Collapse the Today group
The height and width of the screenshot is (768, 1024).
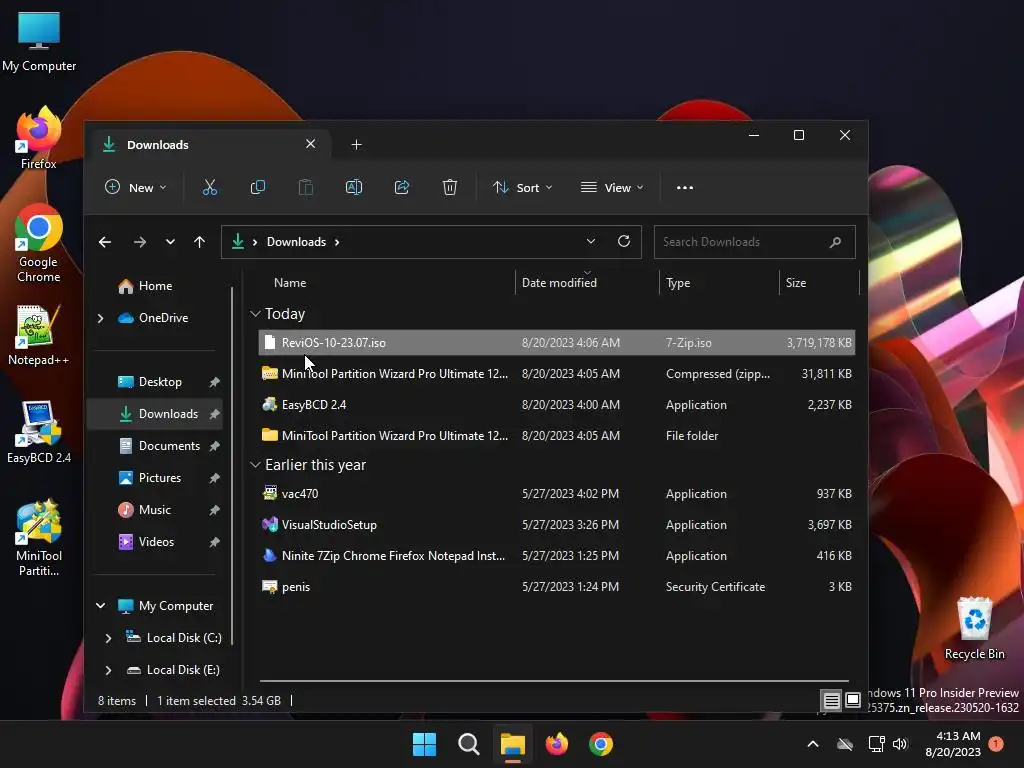pyautogui.click(x=255, y=314)
